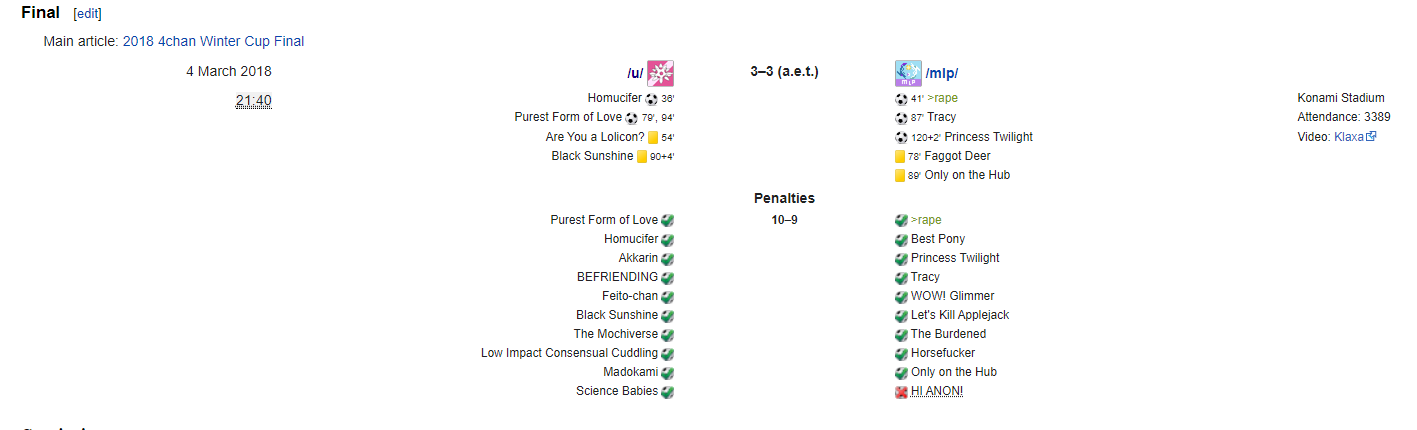Click the missed penalty icon beside HI ANON!

901,391
